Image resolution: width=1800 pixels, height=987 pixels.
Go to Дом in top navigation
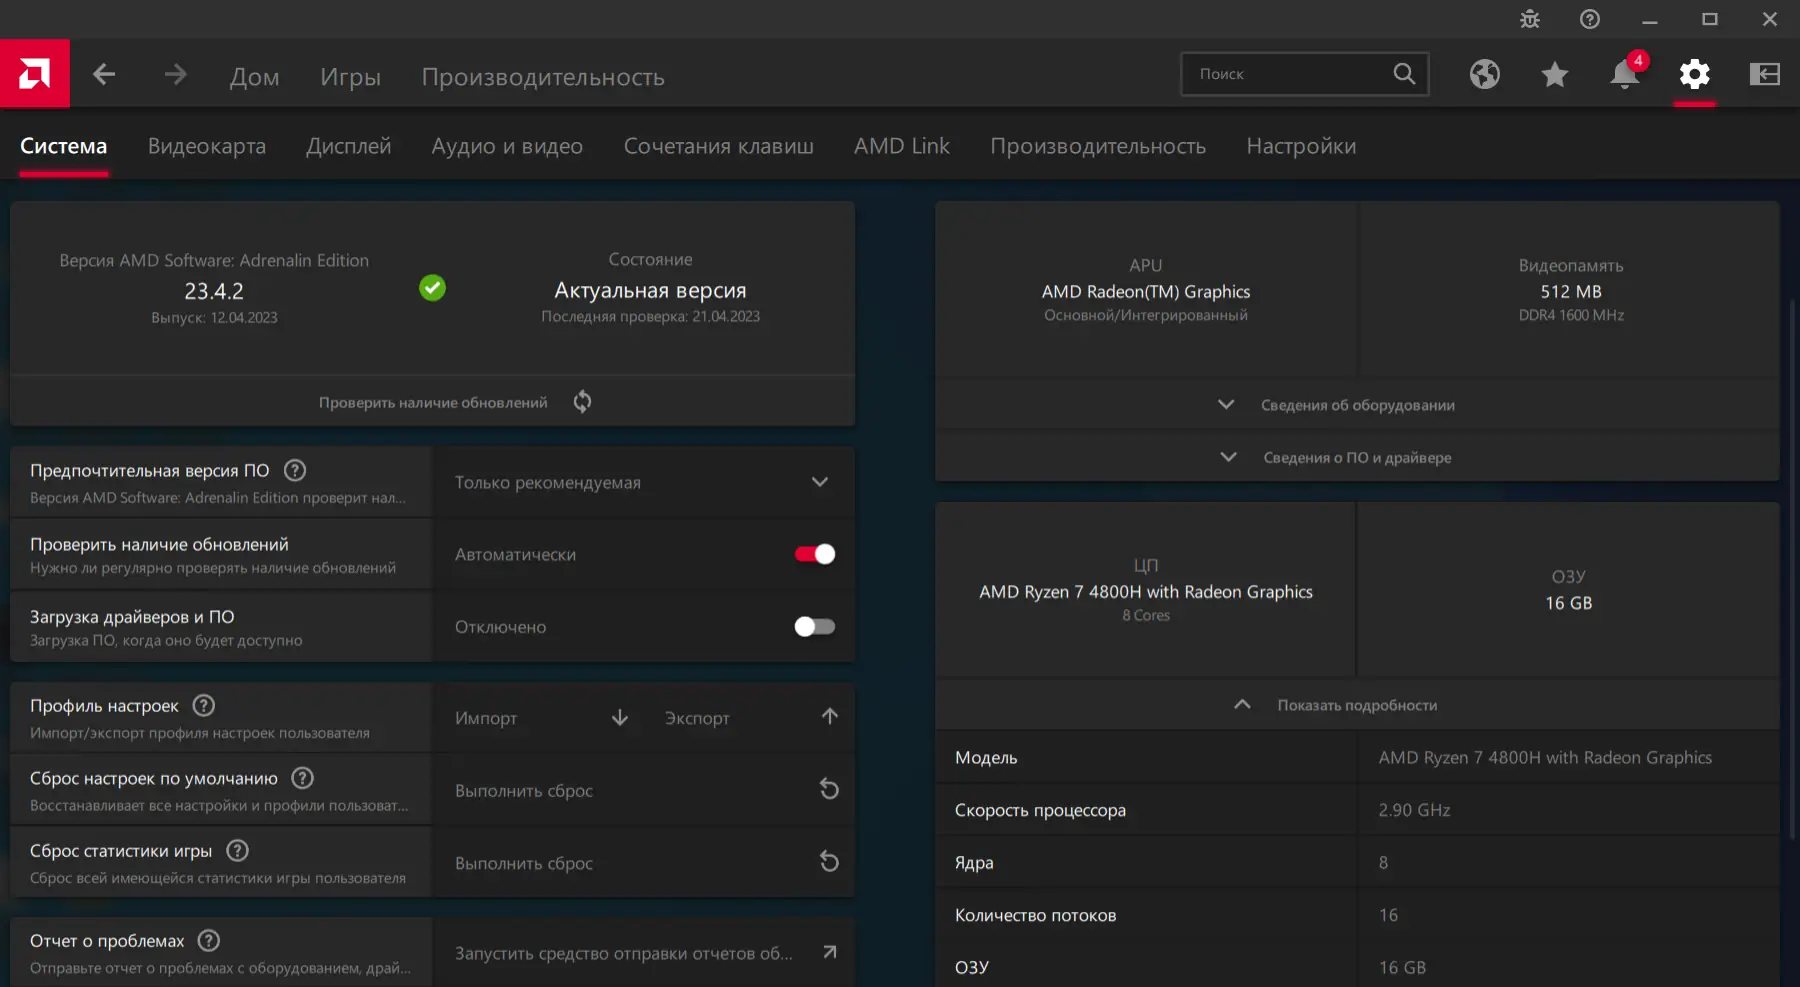(255, 77)
